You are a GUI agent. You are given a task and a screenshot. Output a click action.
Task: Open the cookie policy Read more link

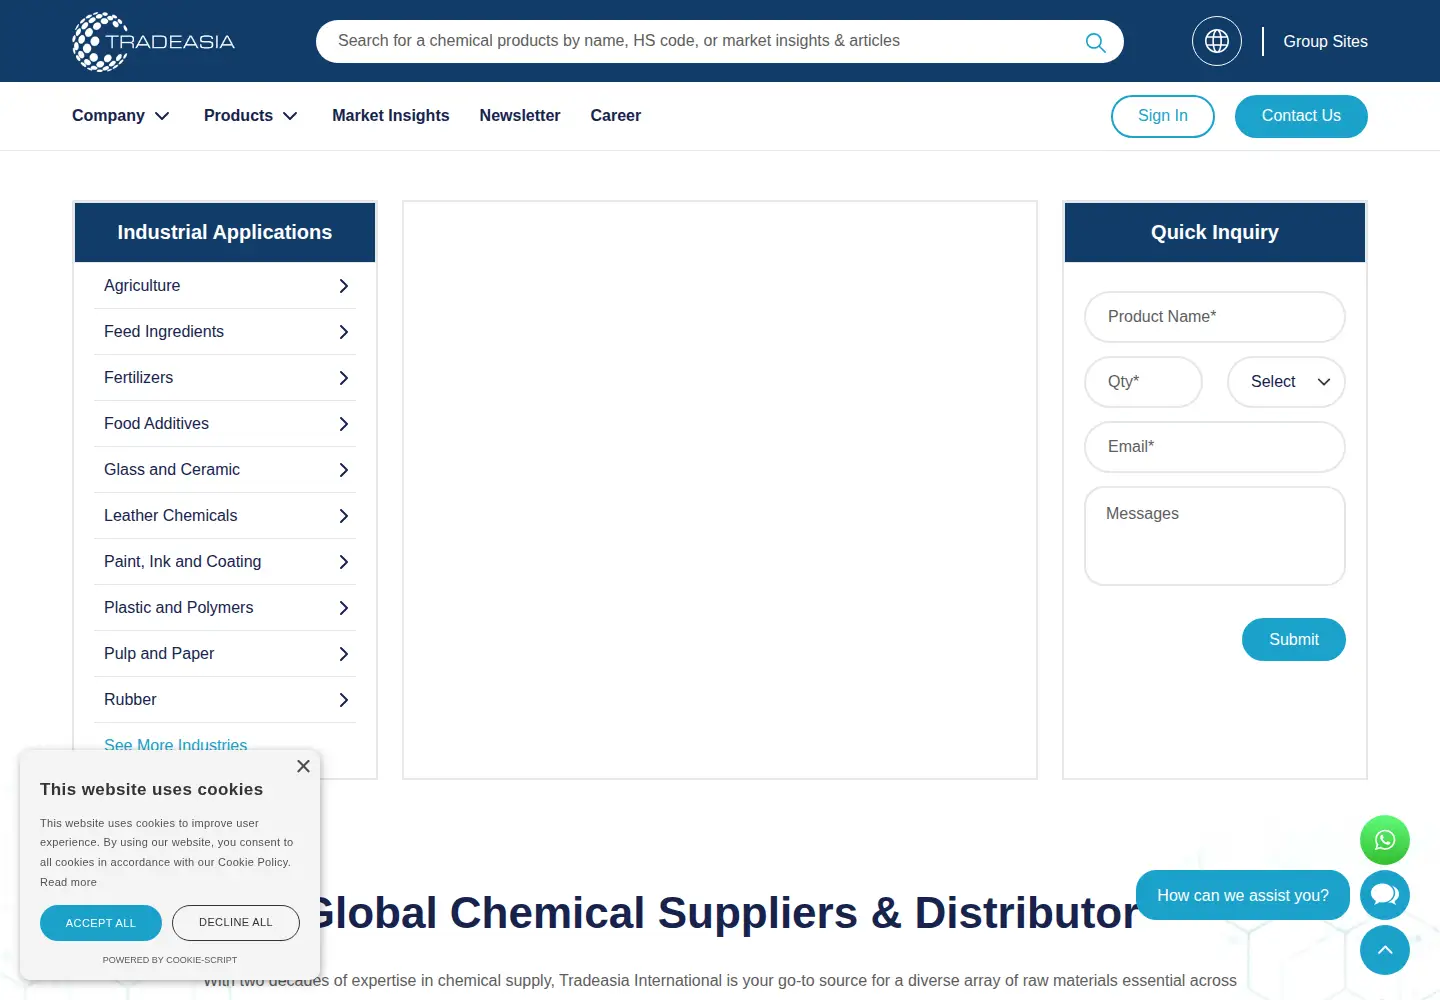tap(68, 882)
